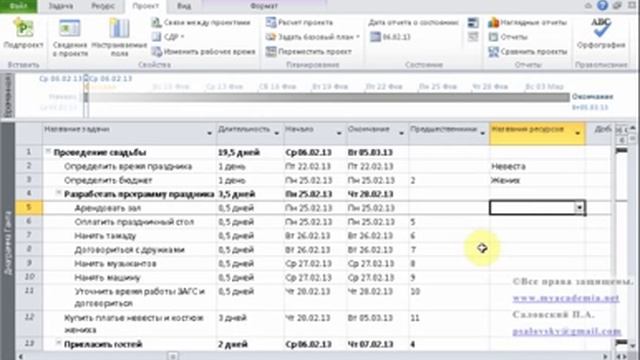Switch to the Вид ribbon tab
Screen dimensions: 640x360
(184, 6)
